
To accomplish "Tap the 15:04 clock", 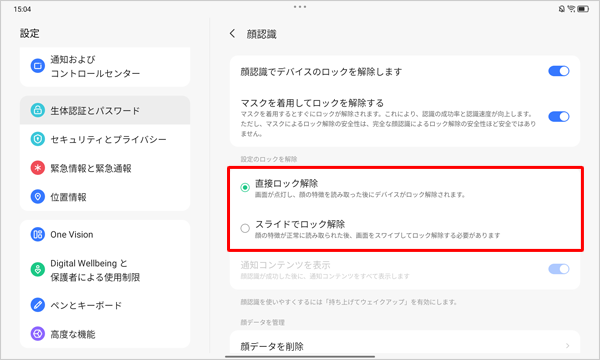I will pos(22,9).
